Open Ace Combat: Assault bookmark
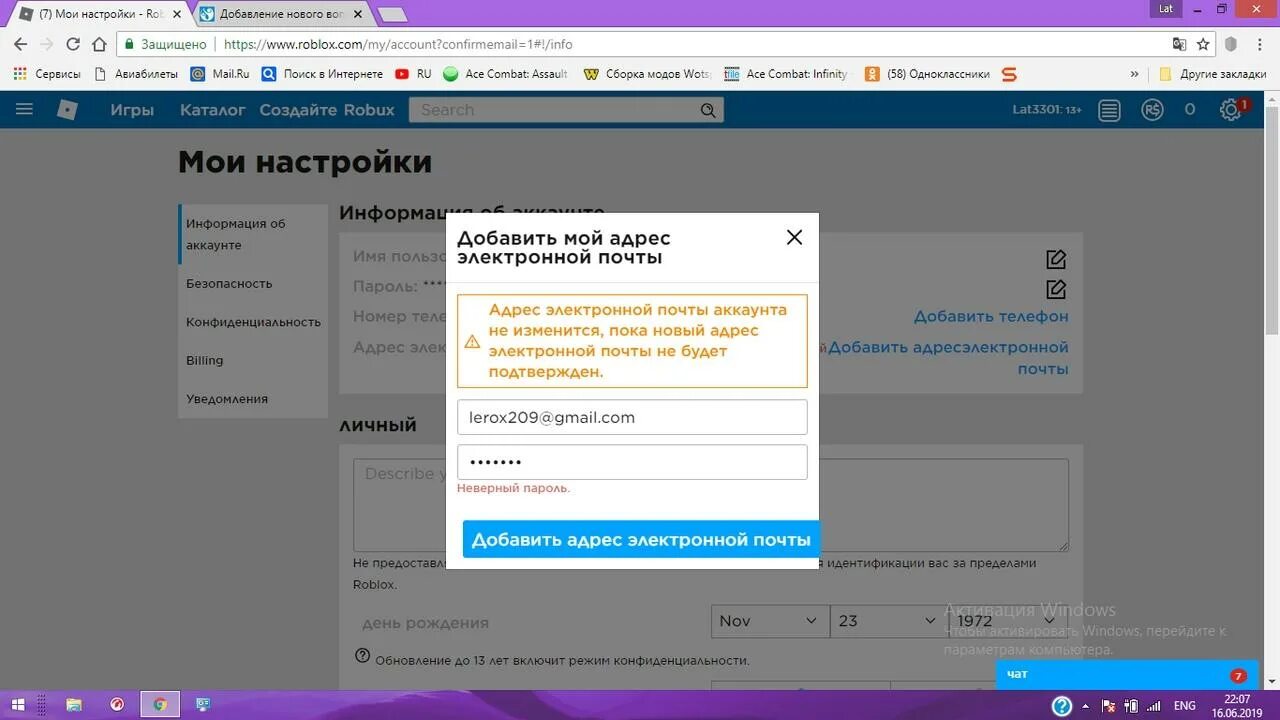The height and width of the screenshot is (720, 1280). point(505,74)
